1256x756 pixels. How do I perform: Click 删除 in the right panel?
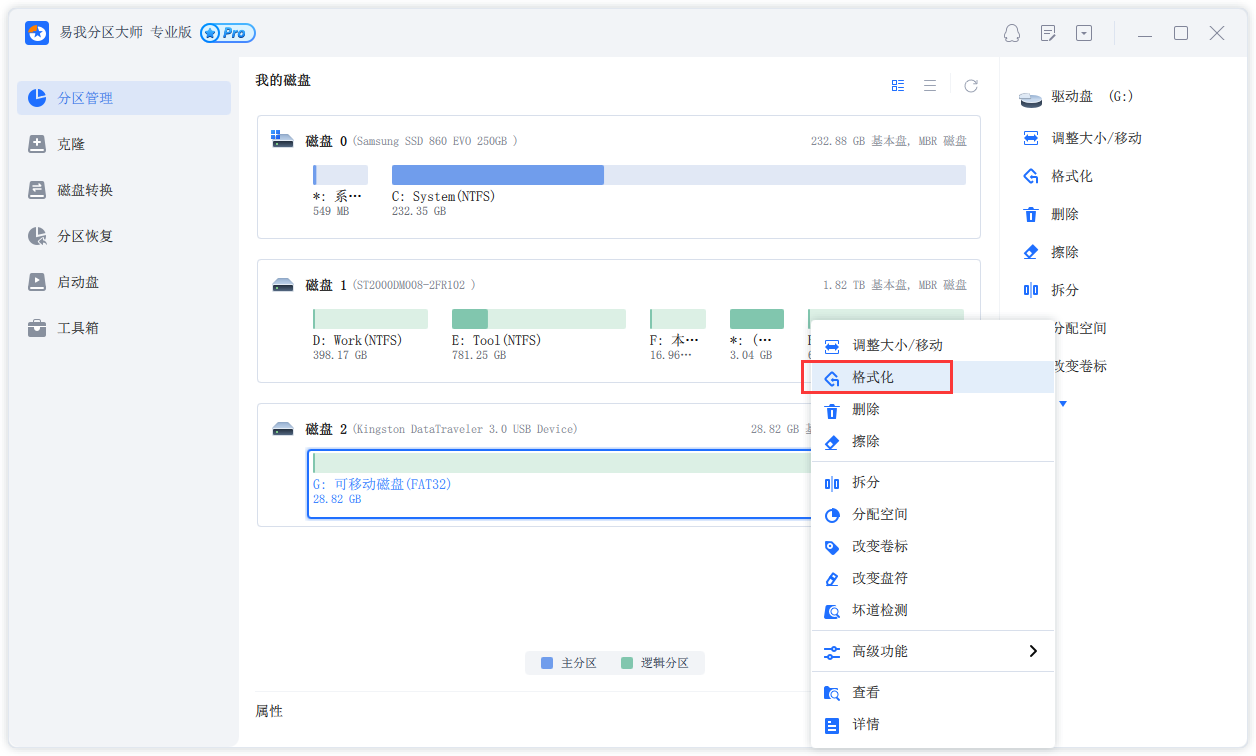tap(1064, 214)
